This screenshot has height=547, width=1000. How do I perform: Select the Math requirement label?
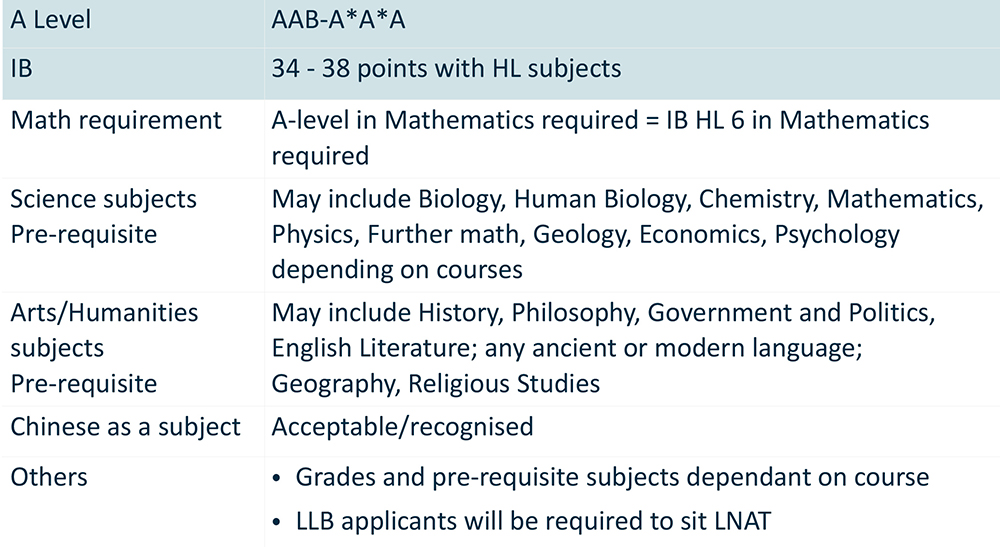116,120
